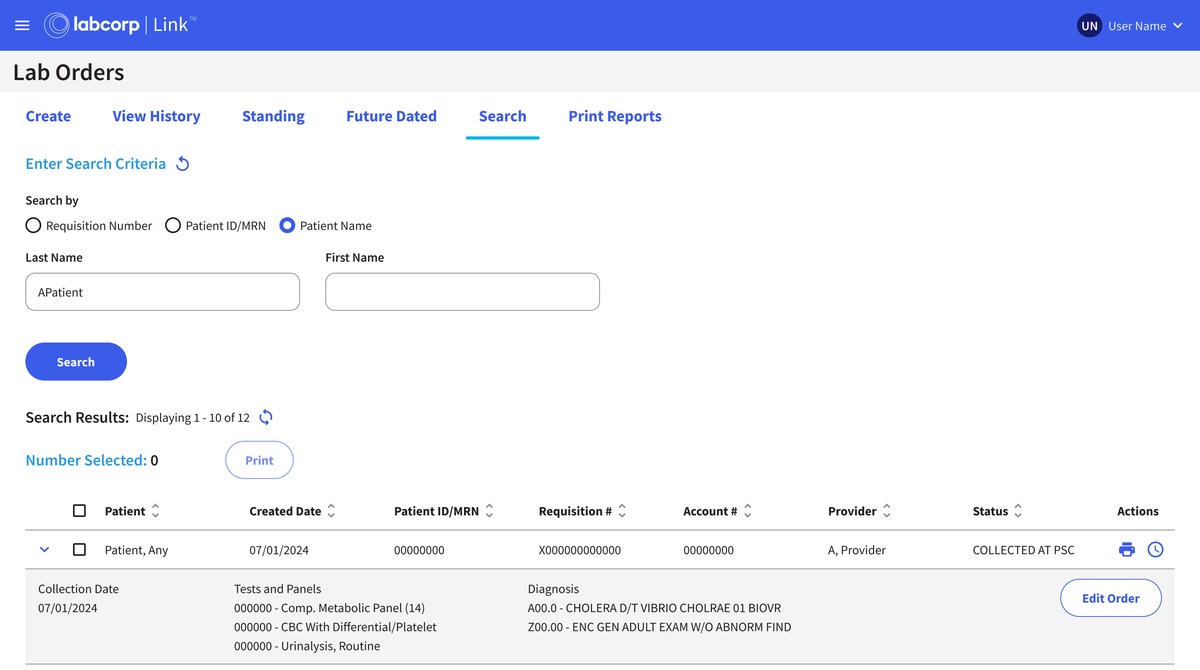
Task: Open the hamburger navigation menu
Action: pyautogui.click(x=22, y=25)
